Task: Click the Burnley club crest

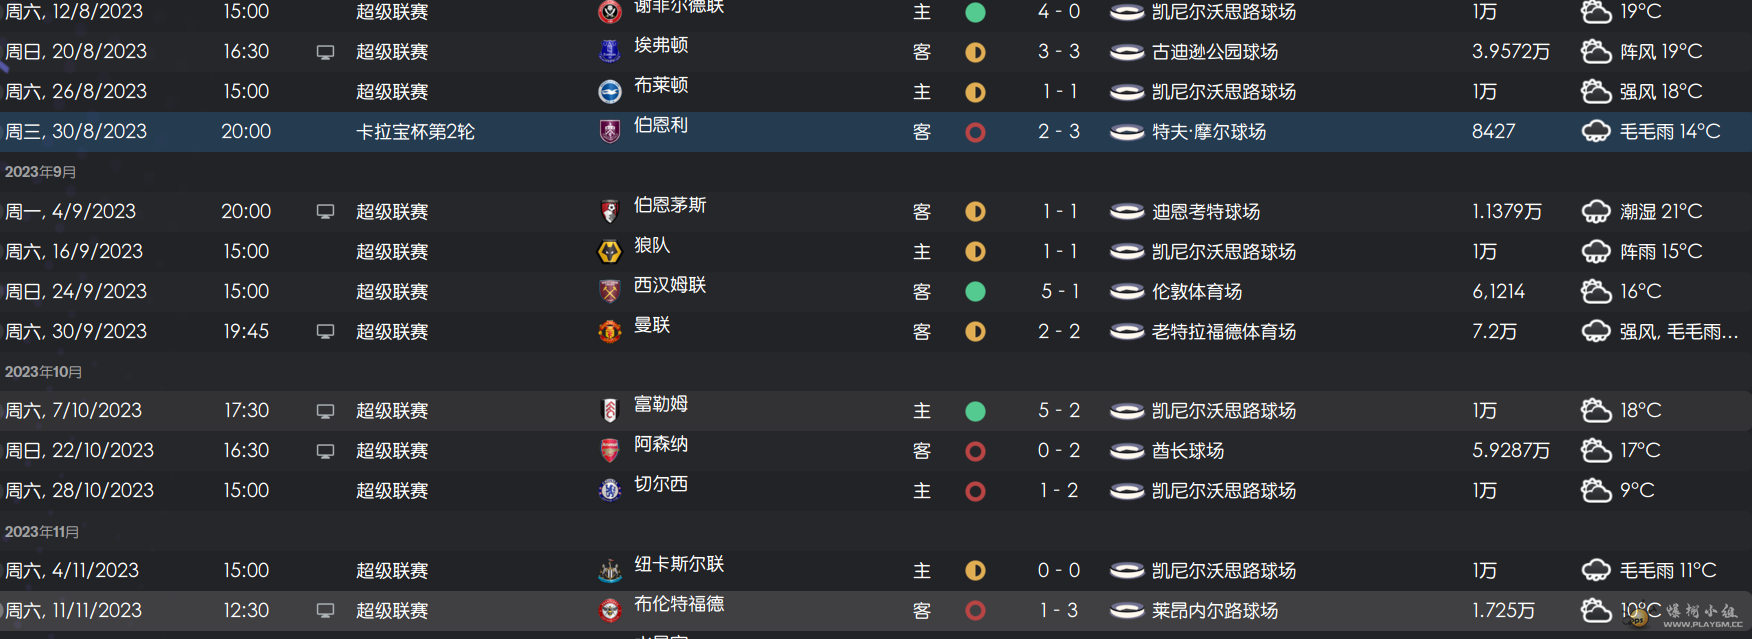Action: tap(609, 131)
